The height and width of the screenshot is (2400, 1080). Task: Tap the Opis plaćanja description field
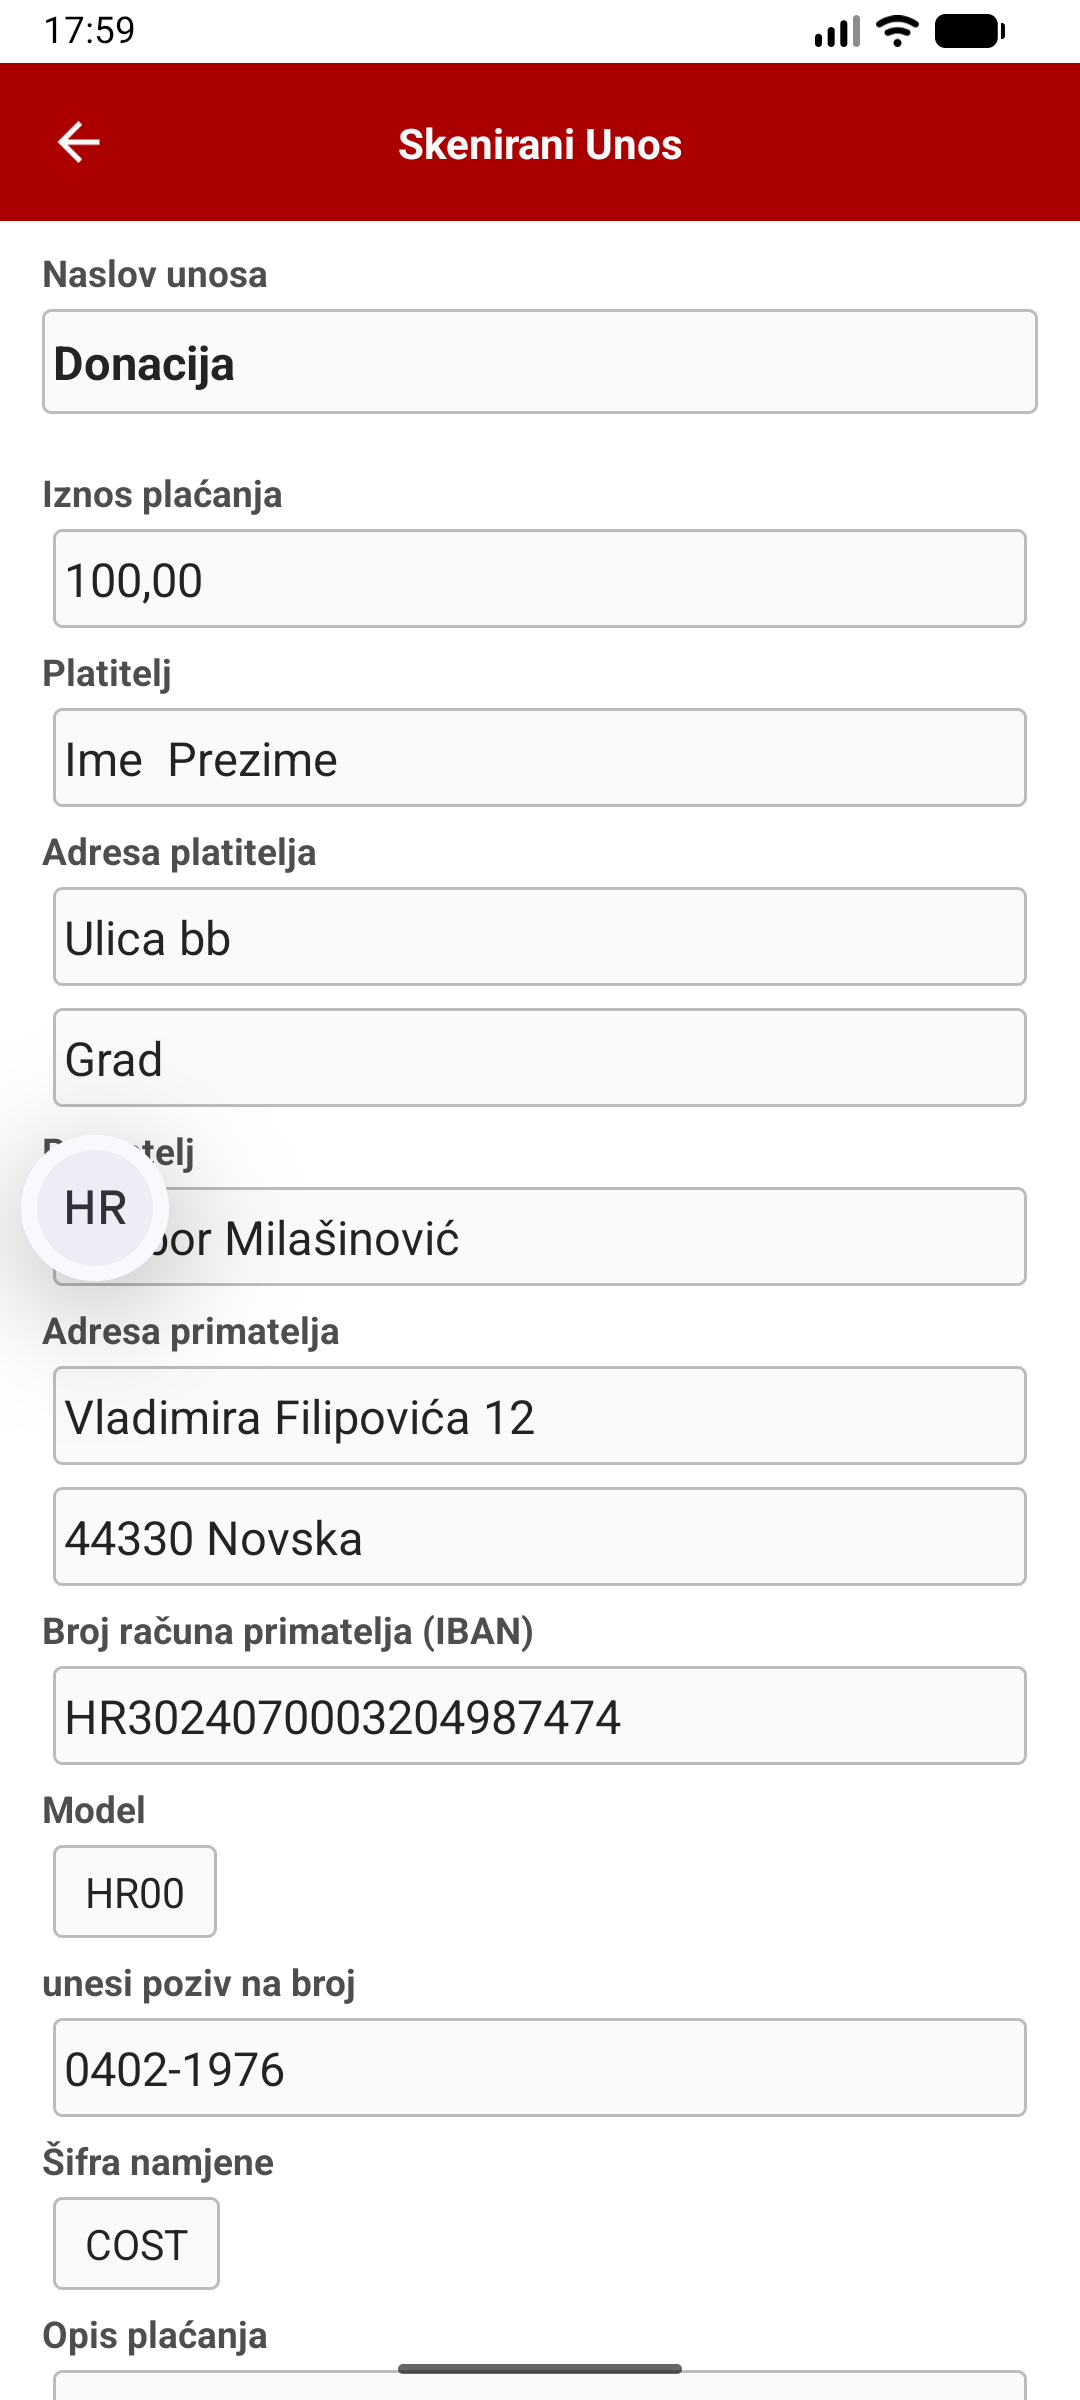point(540,2388)
